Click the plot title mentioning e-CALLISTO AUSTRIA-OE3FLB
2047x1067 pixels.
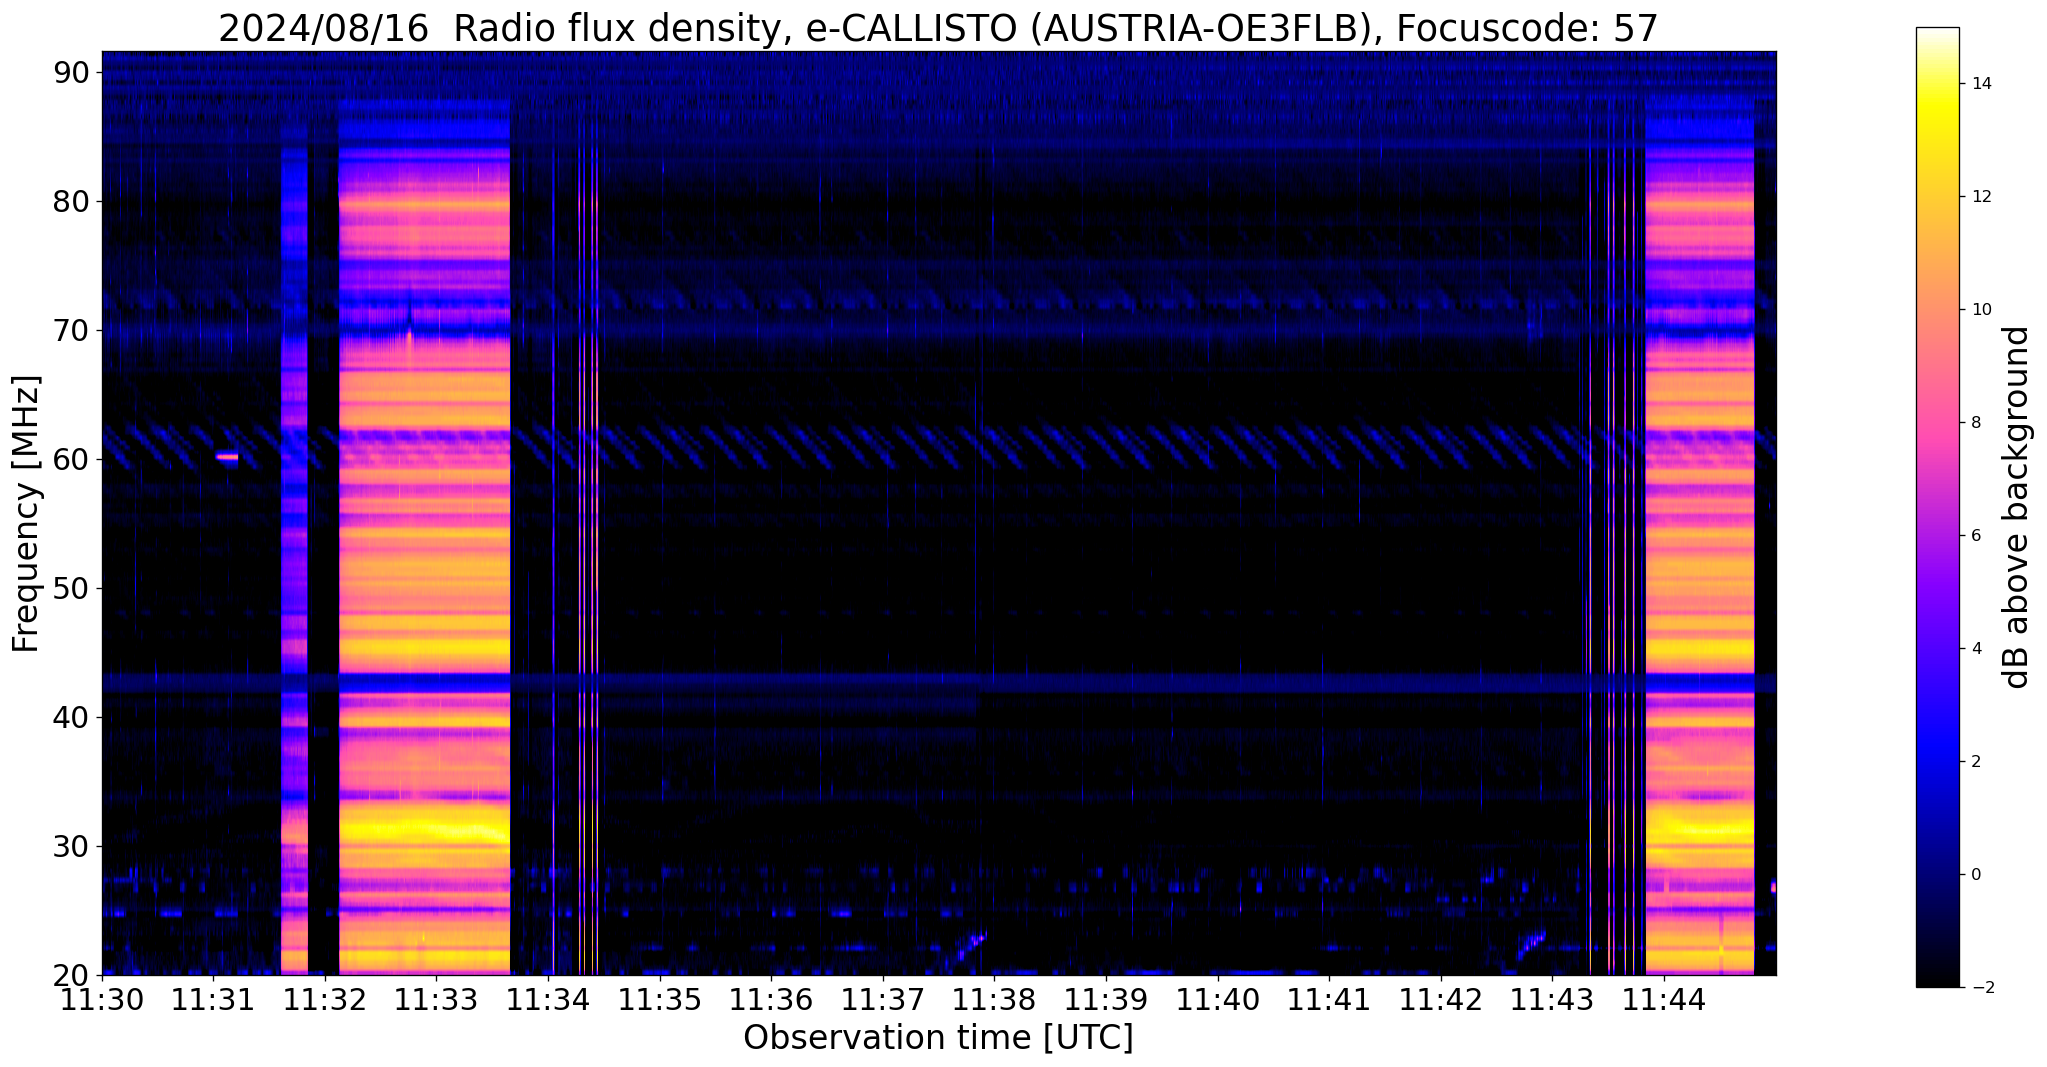tap(938, 28)
